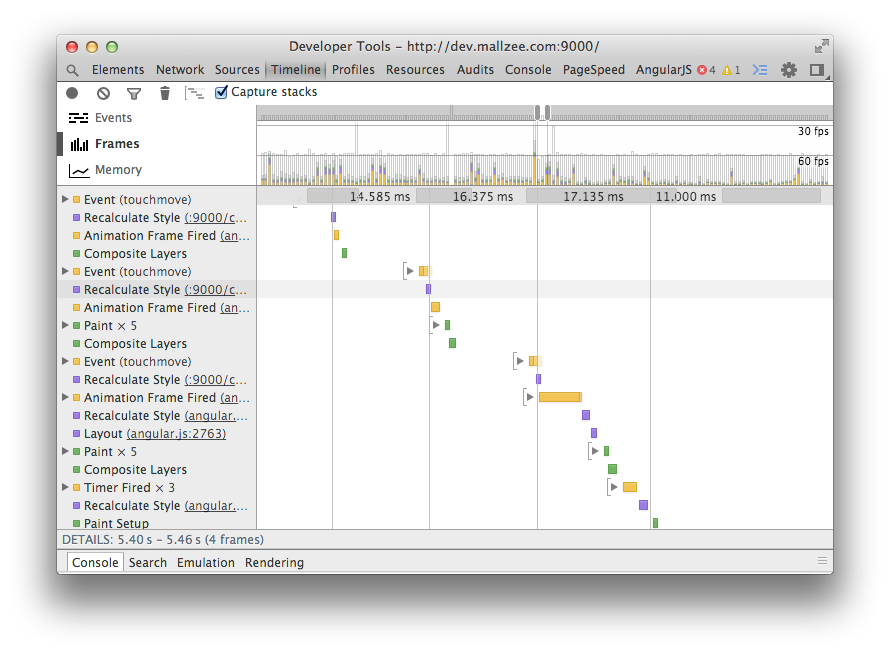Click the yellow warning count icon

pos(727,70)
